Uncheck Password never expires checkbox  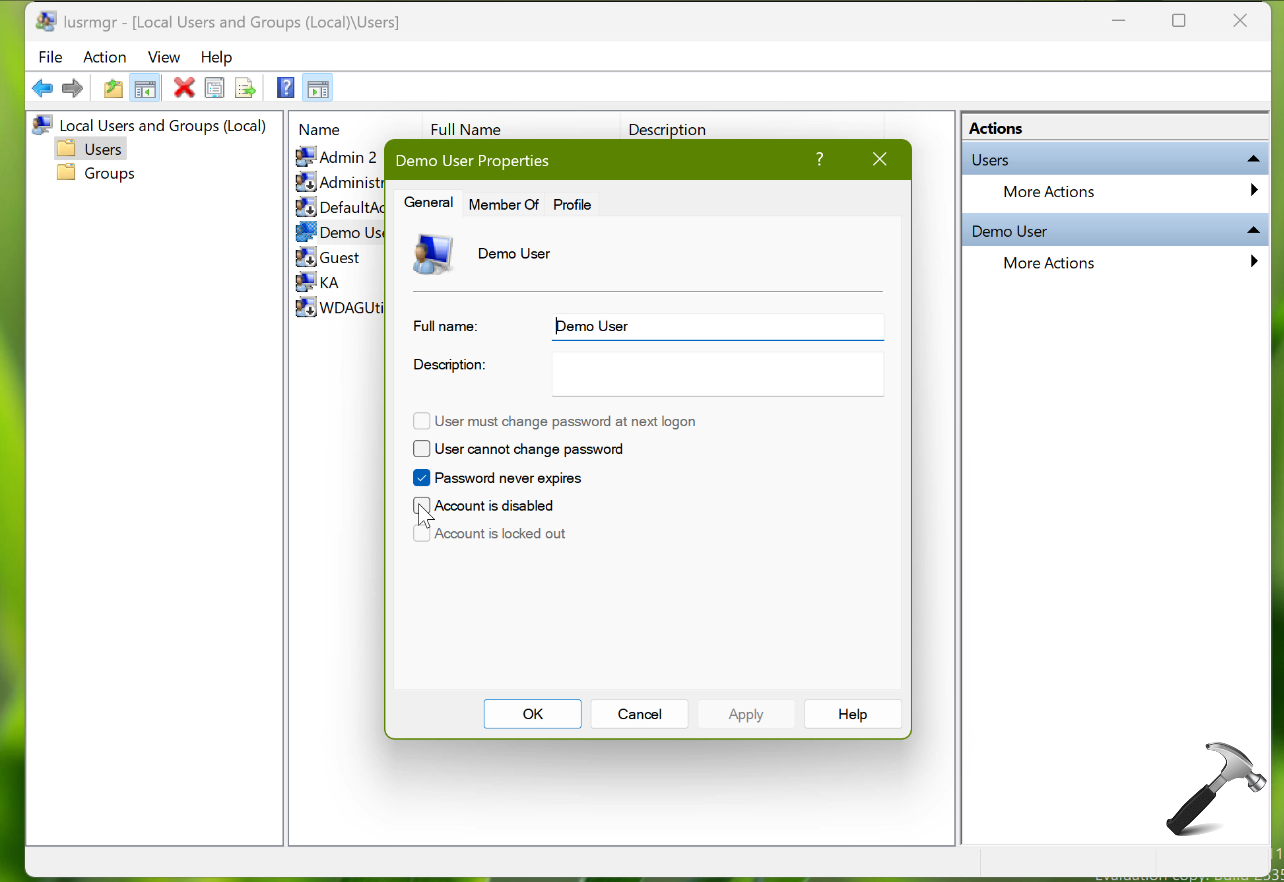[422, 478]
